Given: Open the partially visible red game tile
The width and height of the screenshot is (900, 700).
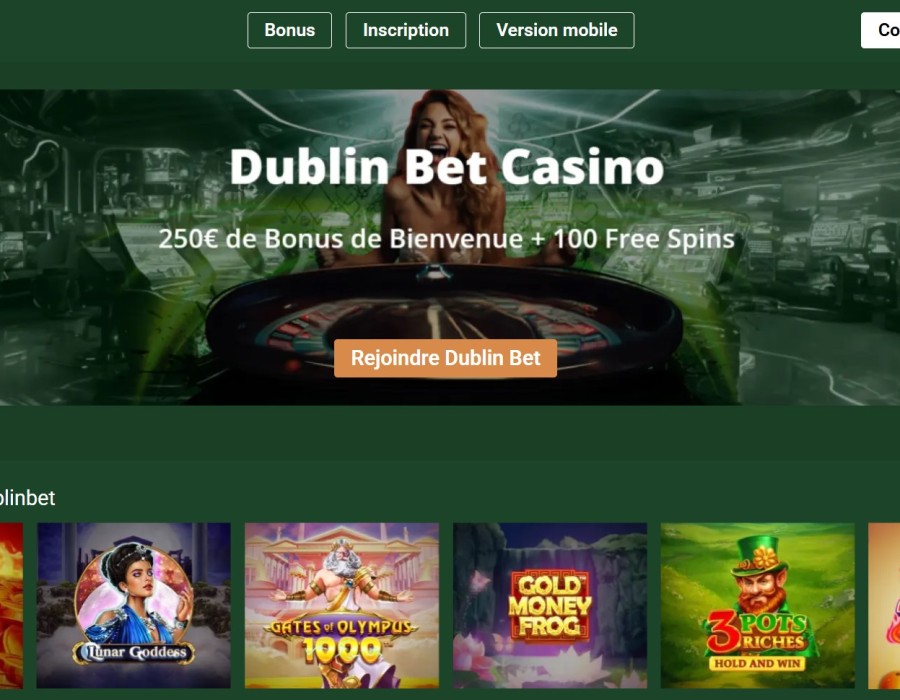Looking at the screenshot, I should click(x=11, y=605).
